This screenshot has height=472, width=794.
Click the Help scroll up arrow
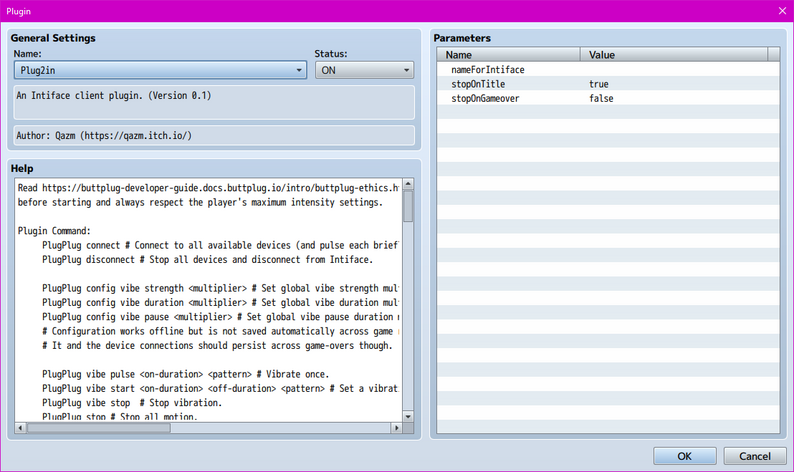tap(408, 184)
